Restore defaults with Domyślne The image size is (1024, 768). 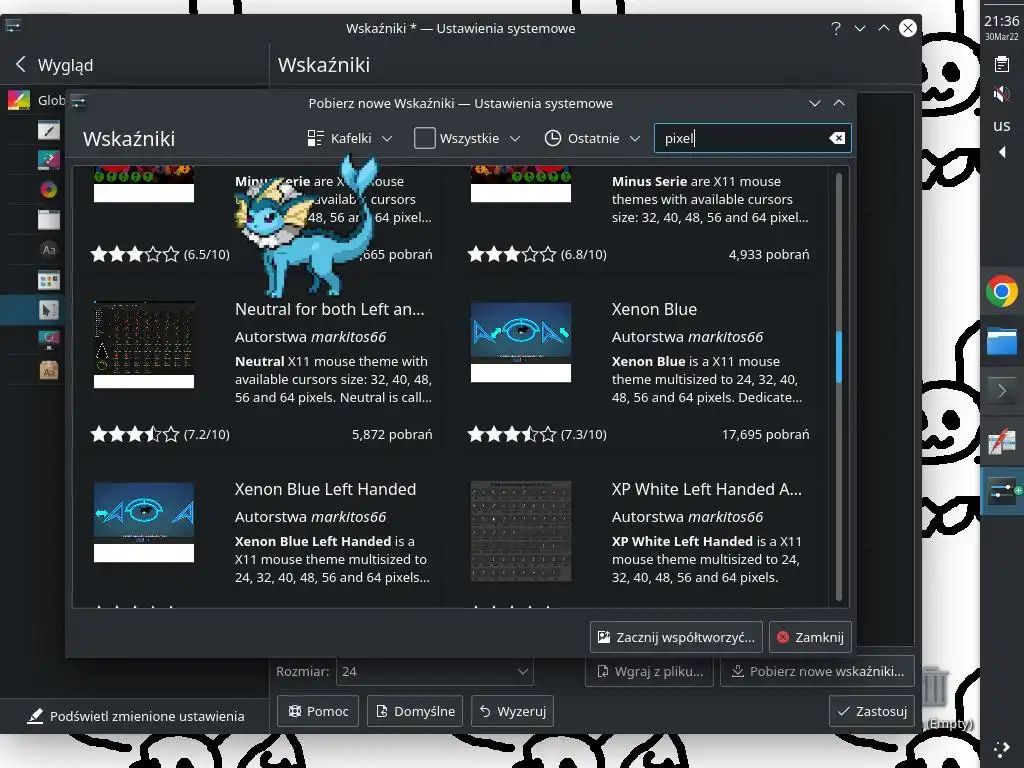tap(415, 711)
